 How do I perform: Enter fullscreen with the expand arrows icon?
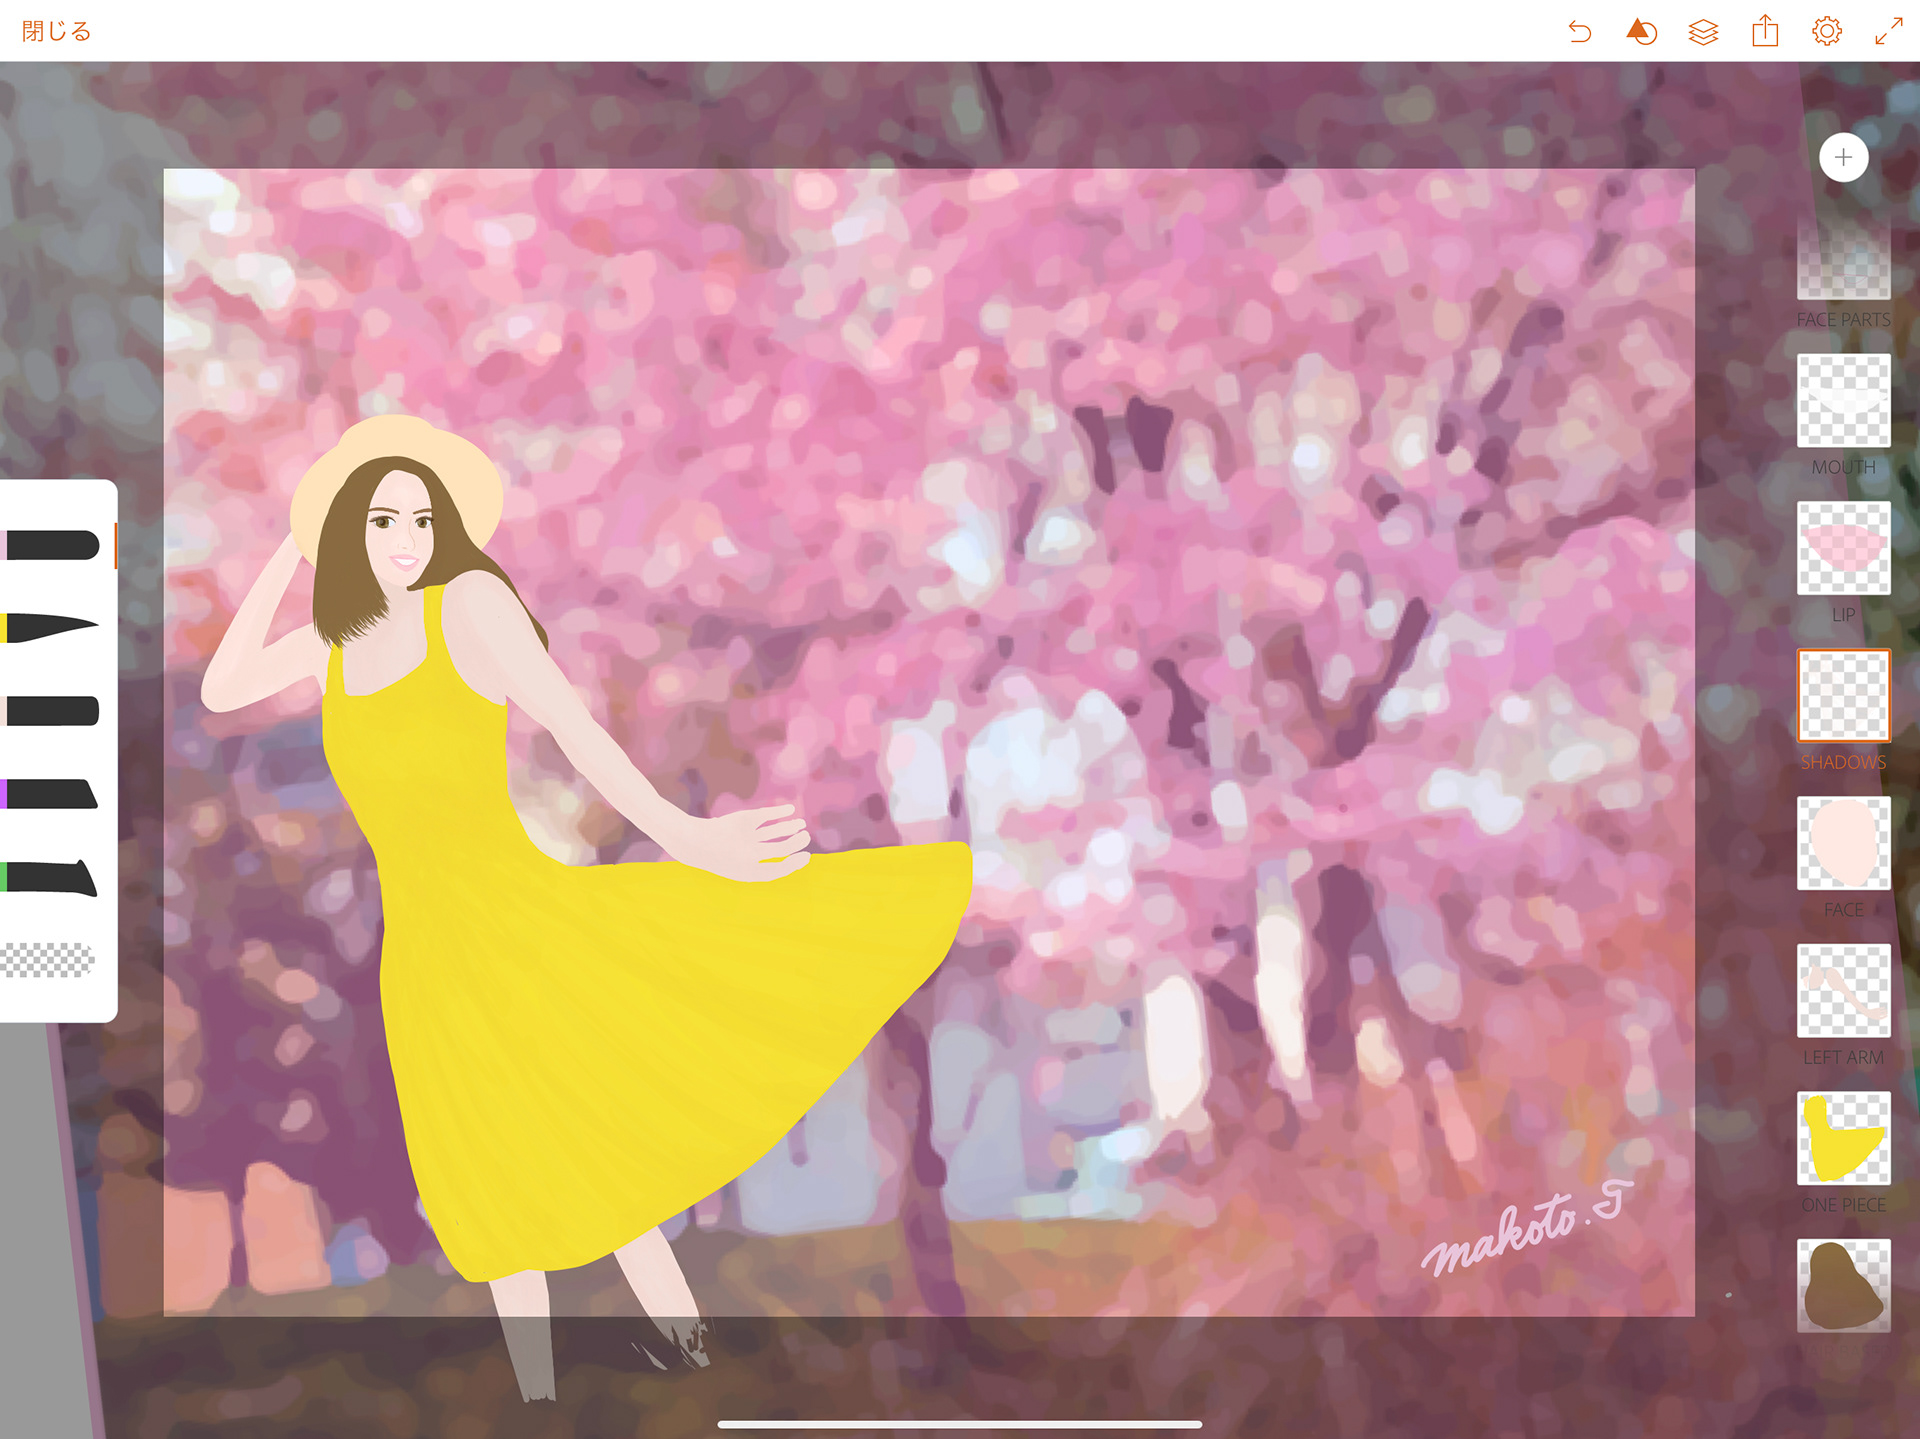pos(1888,31)
